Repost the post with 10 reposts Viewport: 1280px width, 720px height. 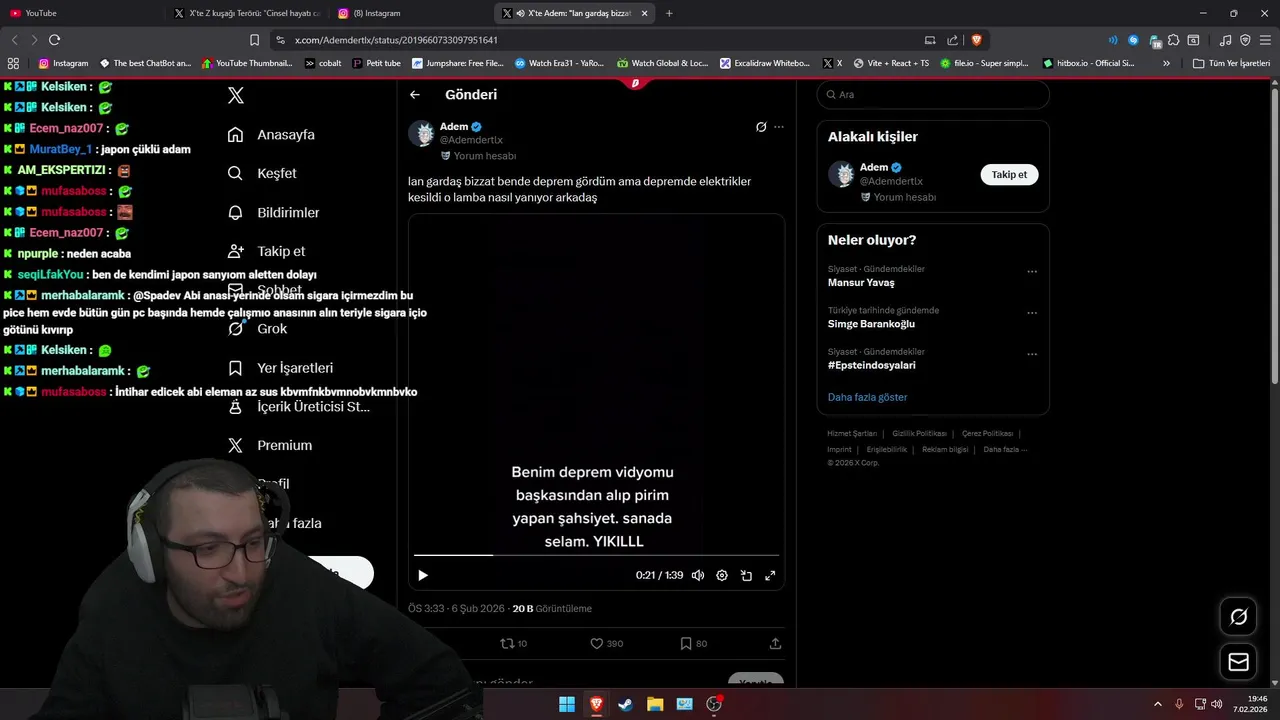point(513,643)
